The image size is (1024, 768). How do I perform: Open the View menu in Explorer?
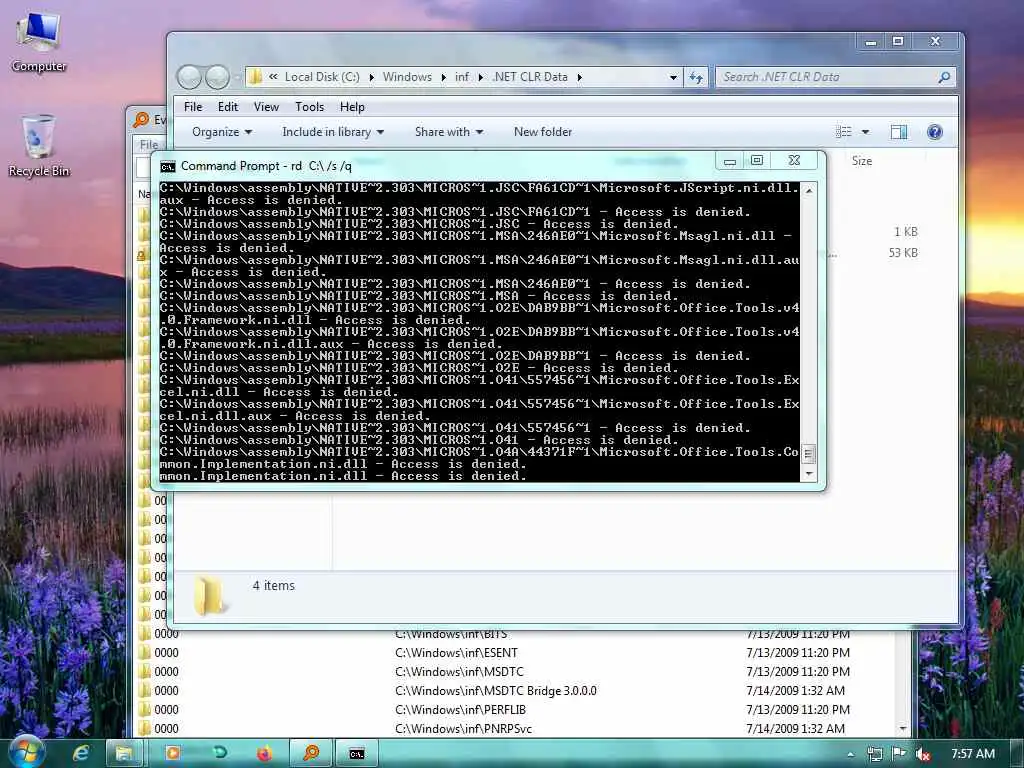[266, 107]
